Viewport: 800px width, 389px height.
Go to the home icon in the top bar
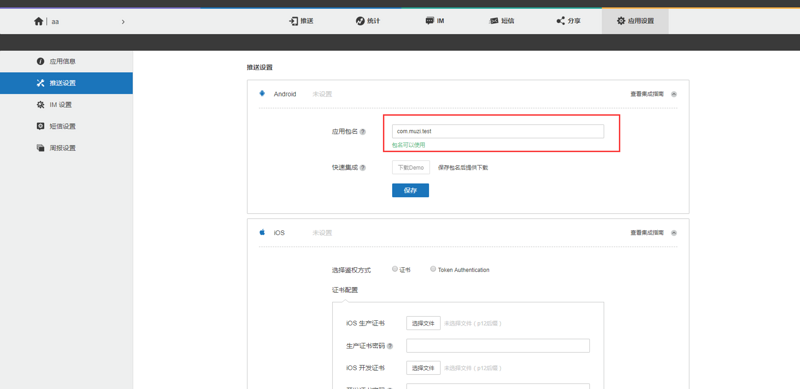pos(38,21)
